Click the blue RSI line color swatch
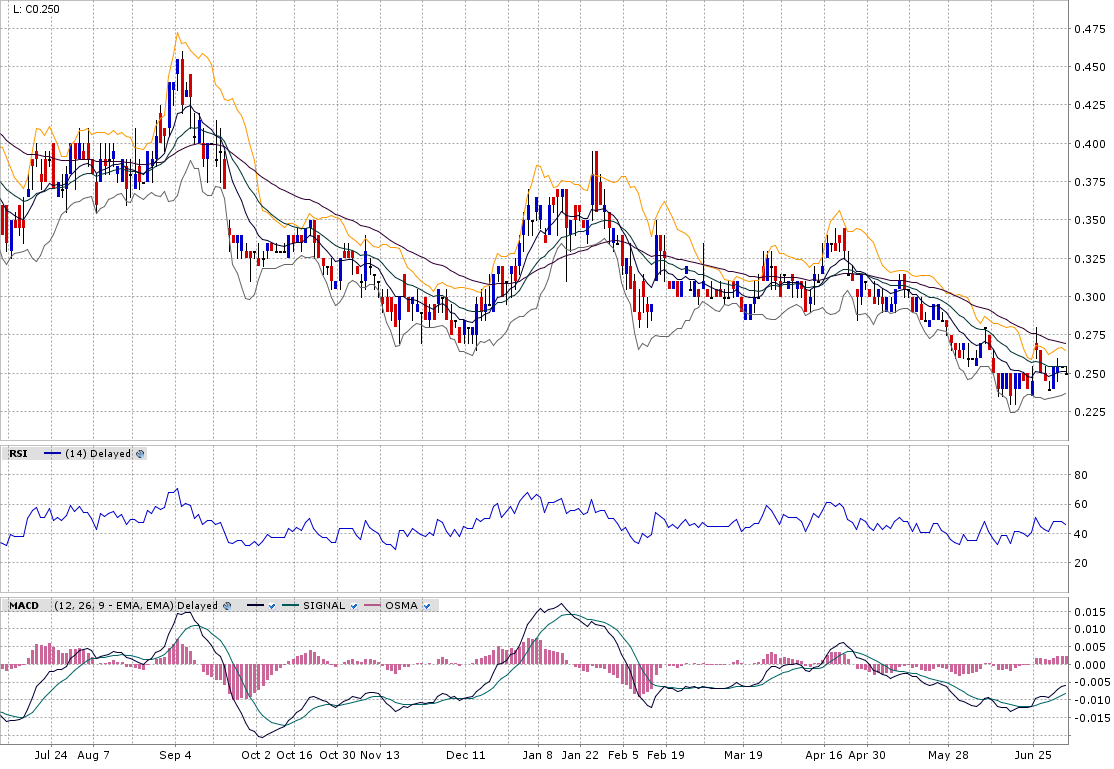 [x=53, y=454]
